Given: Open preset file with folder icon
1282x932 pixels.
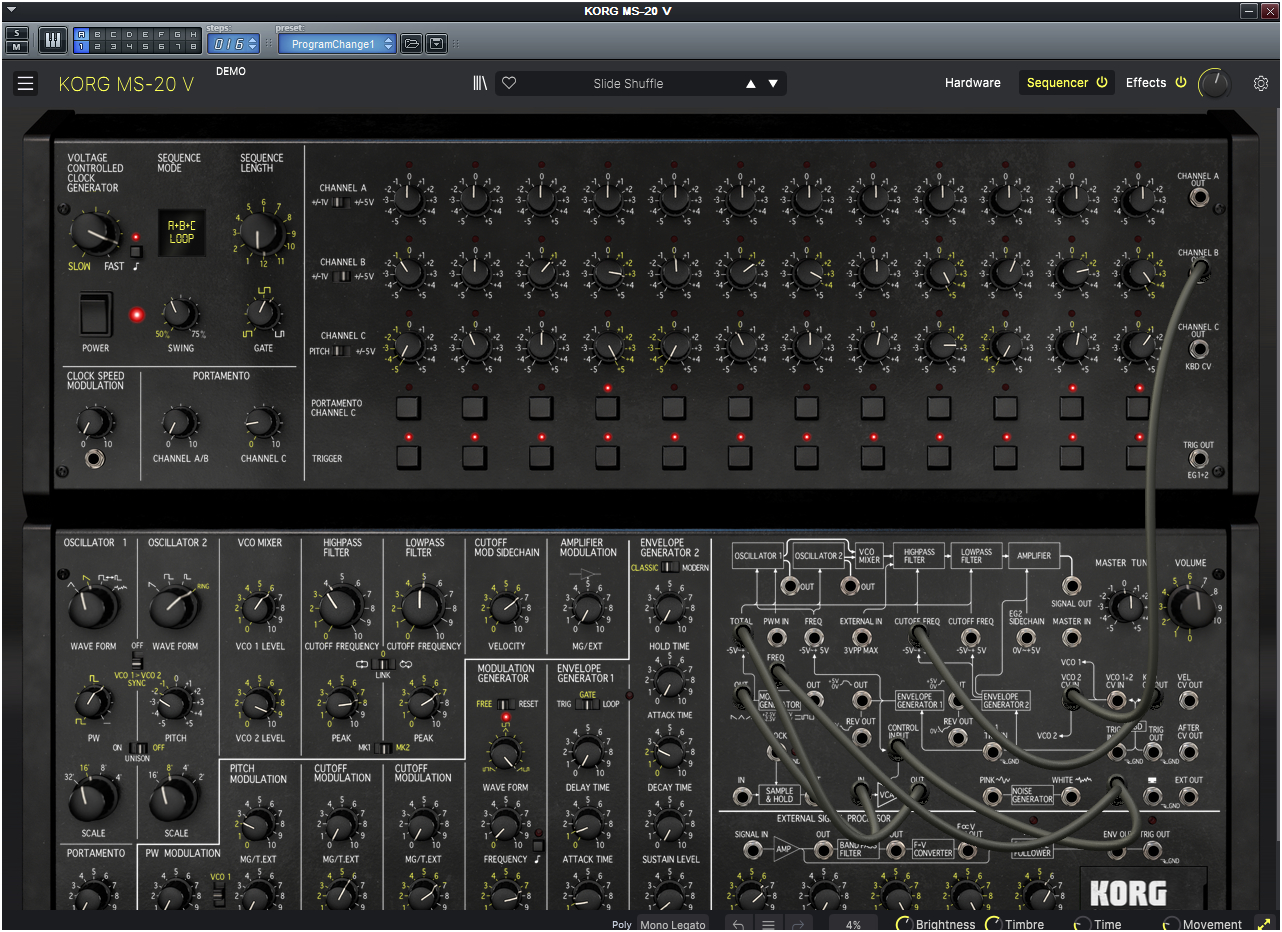Looking at the screenshot, I should coord(411,44).
